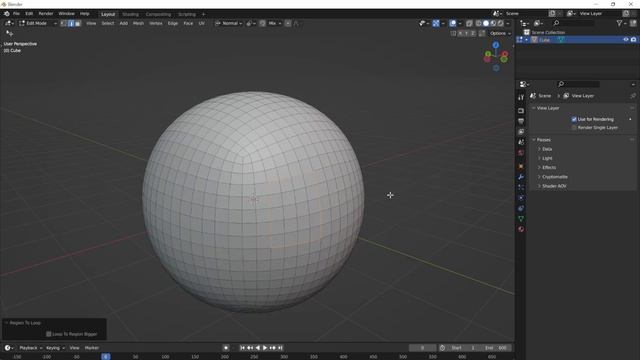Open the Object Data mesh properties tab
This screenshot has width=640, height=360.
tap(521, 219)
